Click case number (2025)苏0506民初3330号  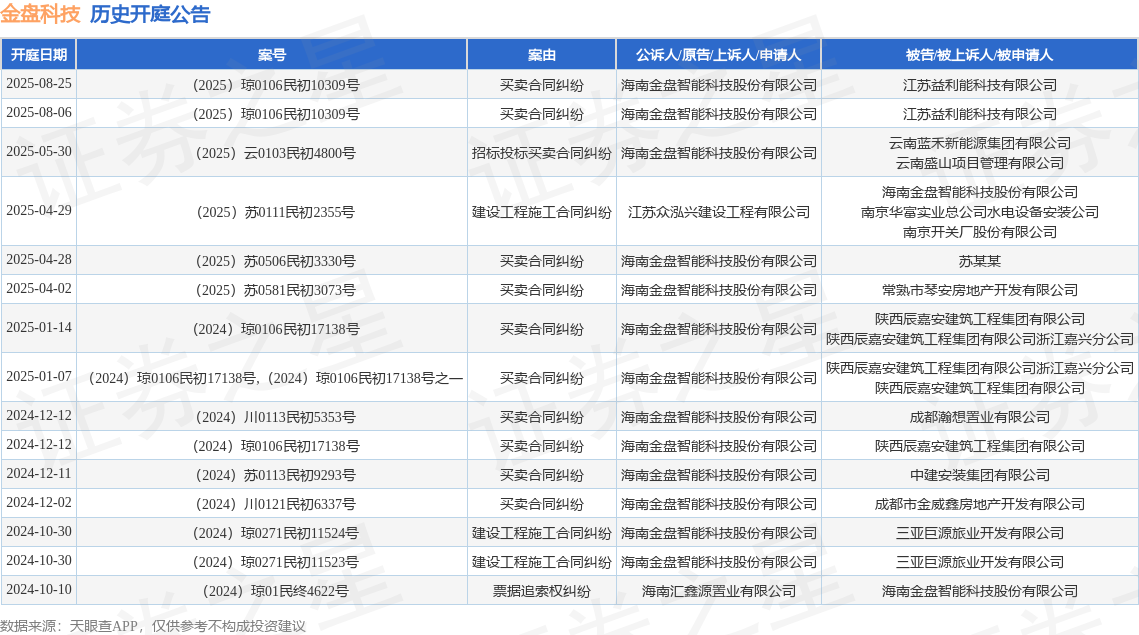point(275,261)
